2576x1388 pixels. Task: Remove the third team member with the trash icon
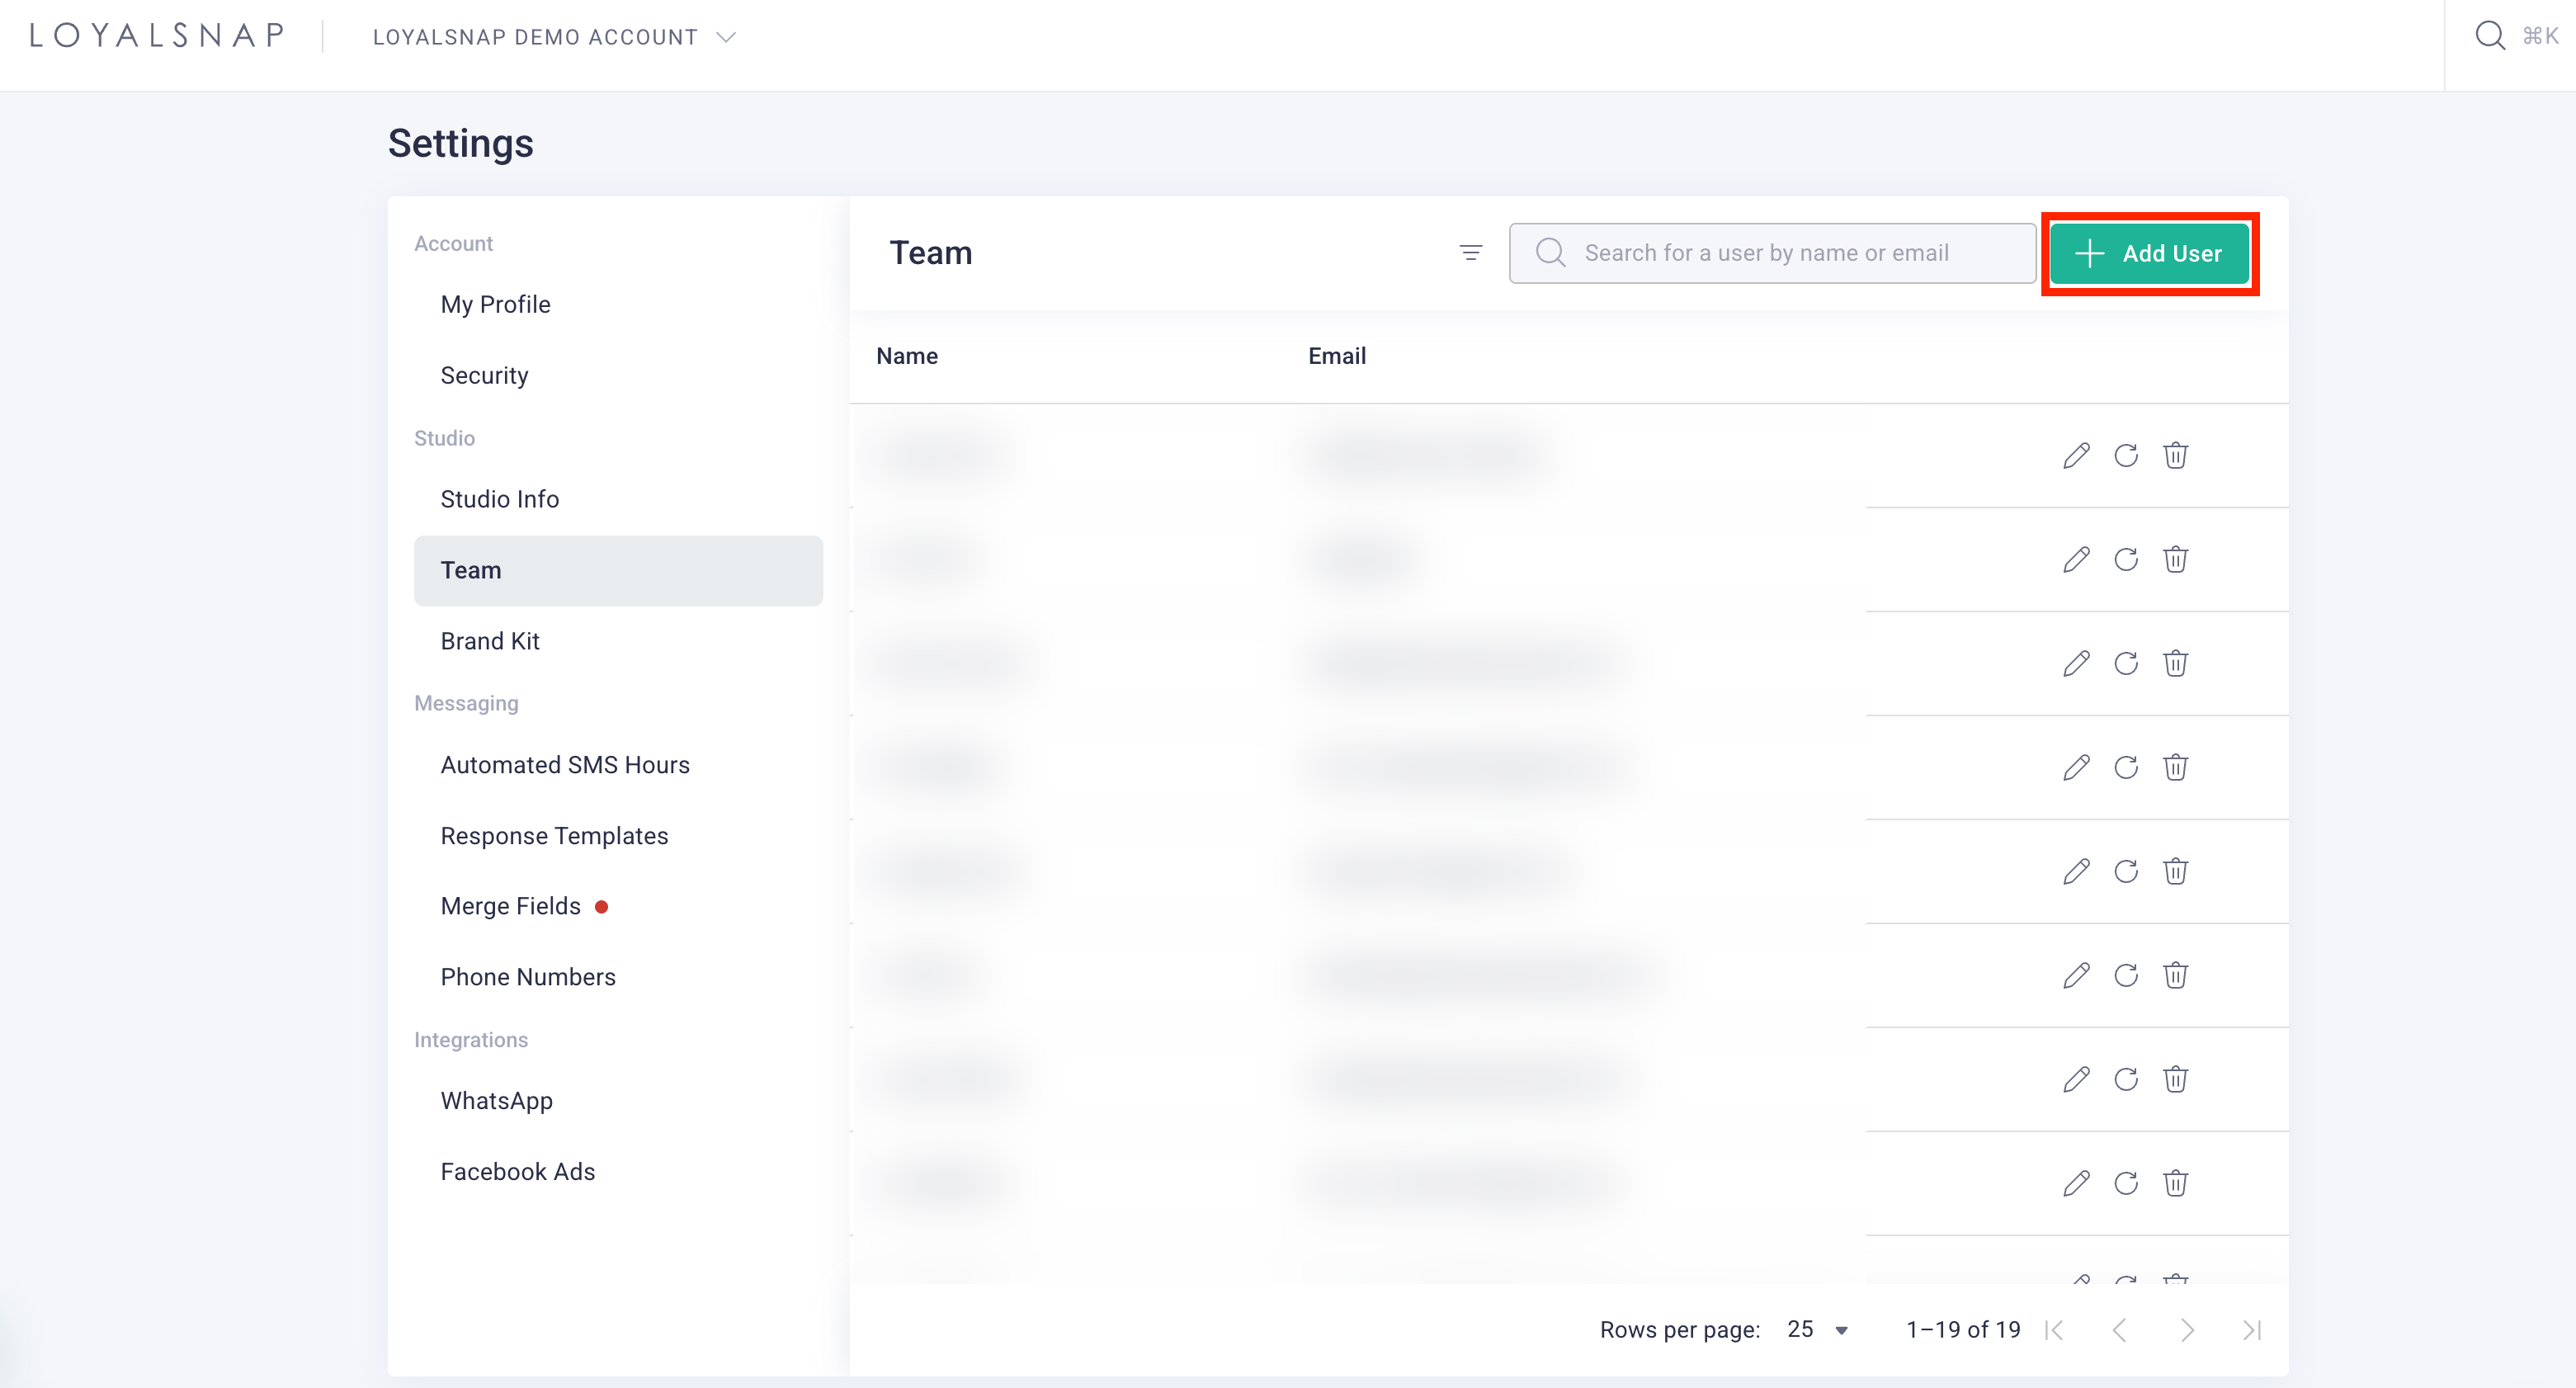pyautogui.click(x=2175, y=664)
